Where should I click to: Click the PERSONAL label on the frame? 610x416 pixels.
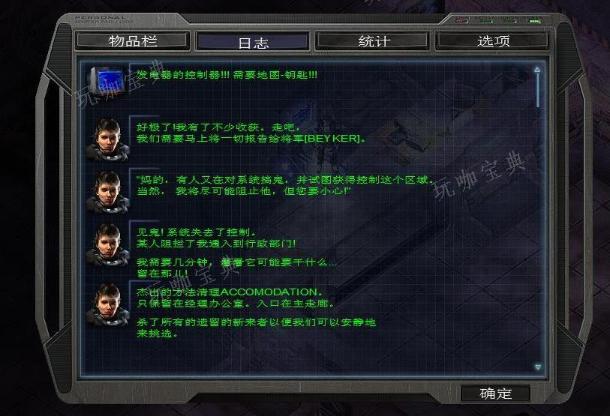pos(101,18)
